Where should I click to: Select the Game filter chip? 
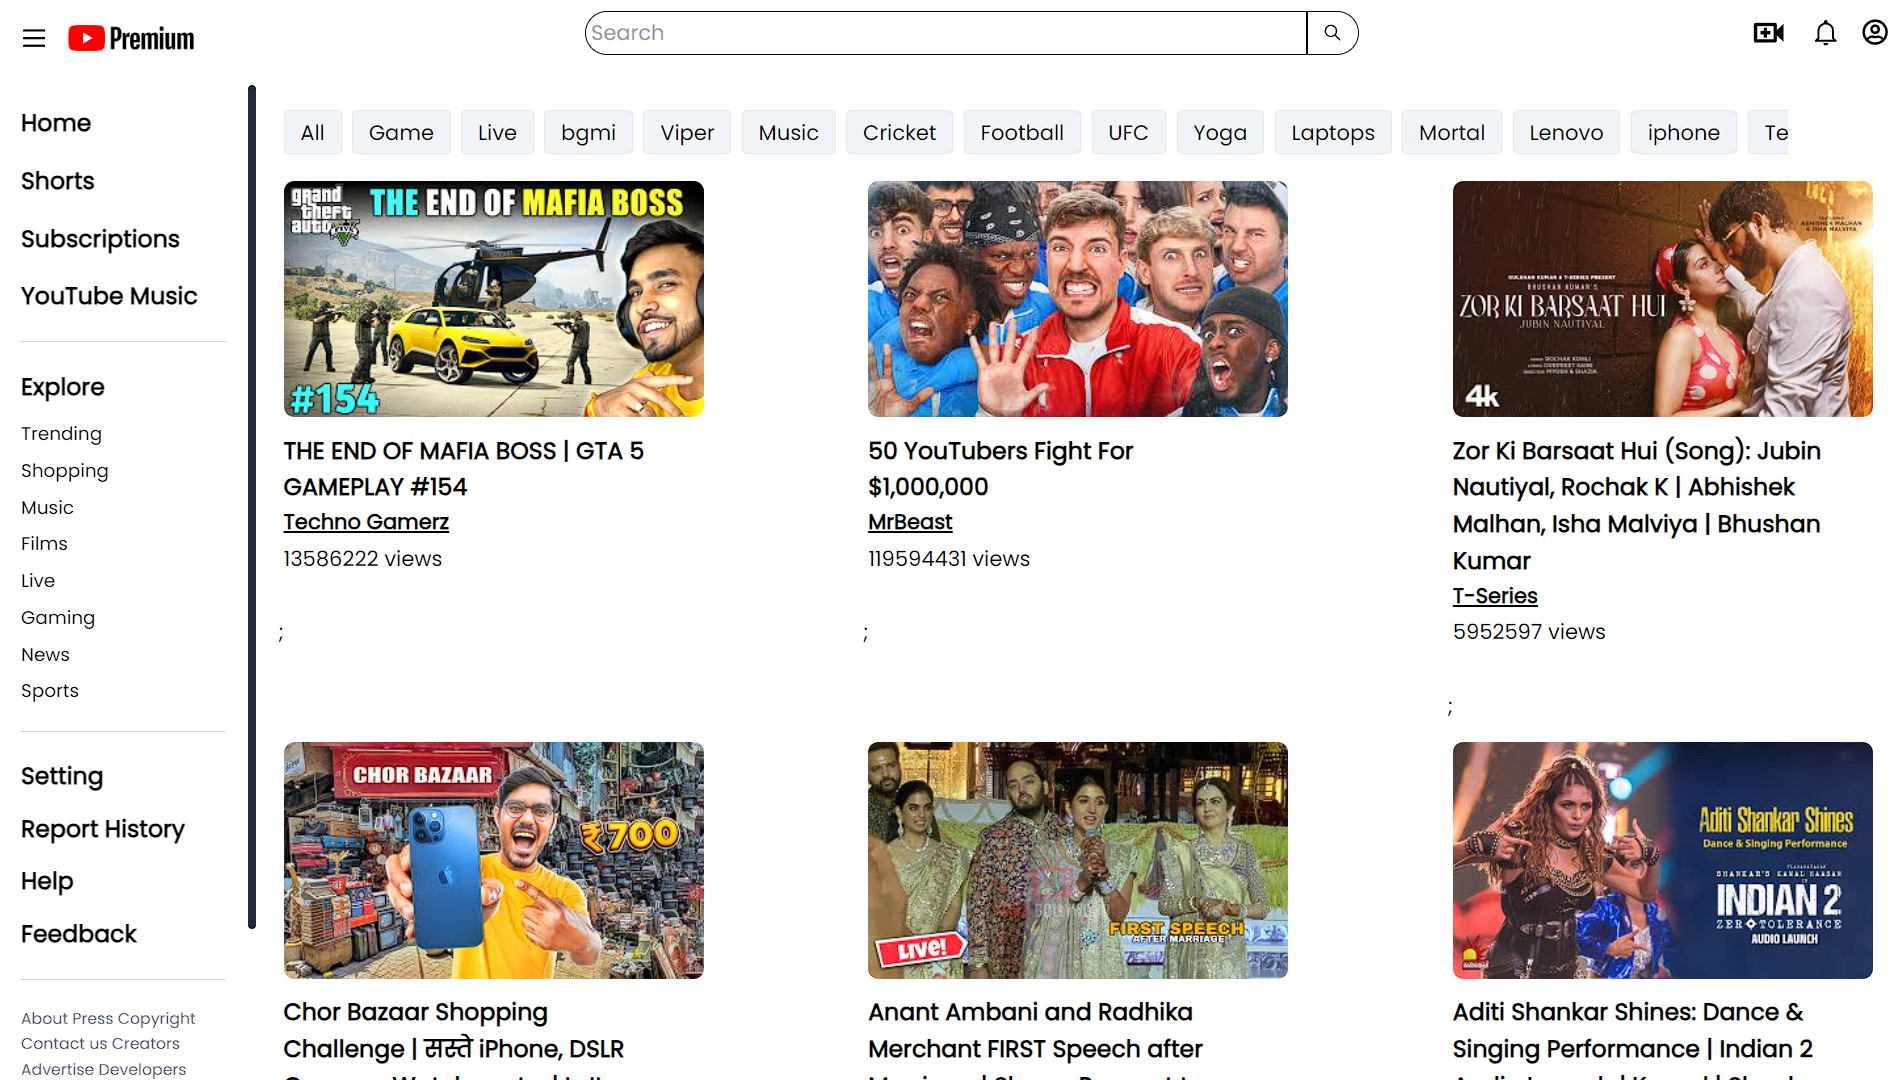coord(401,132)
